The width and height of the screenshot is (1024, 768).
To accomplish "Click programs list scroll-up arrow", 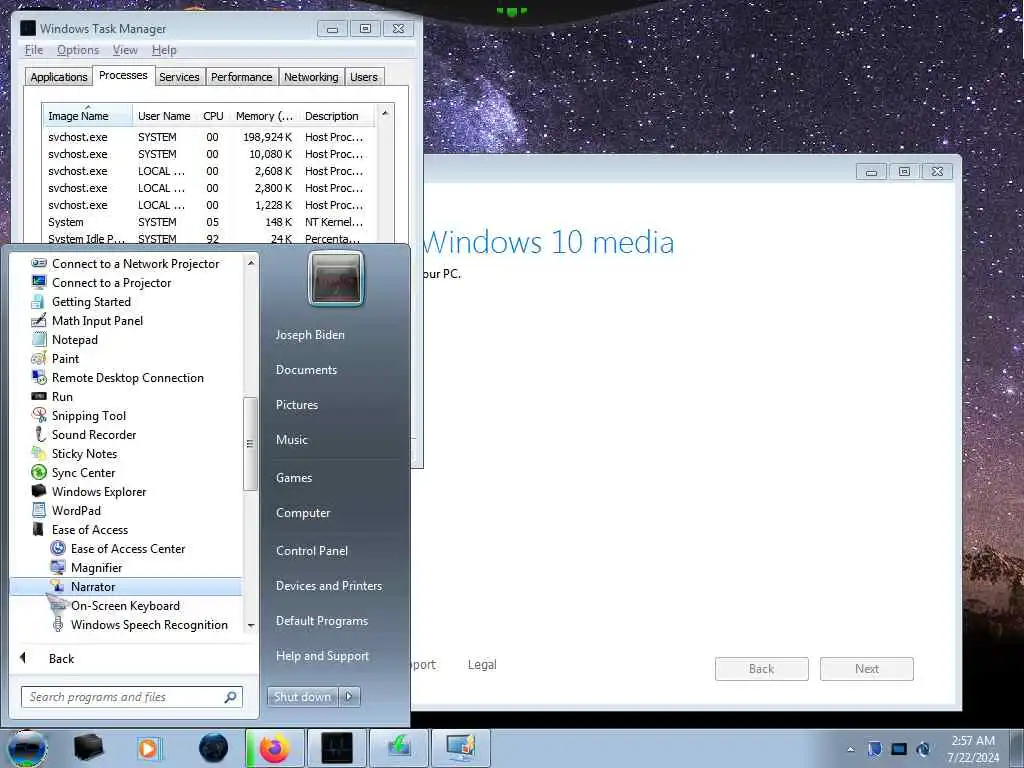I will 251,262.
